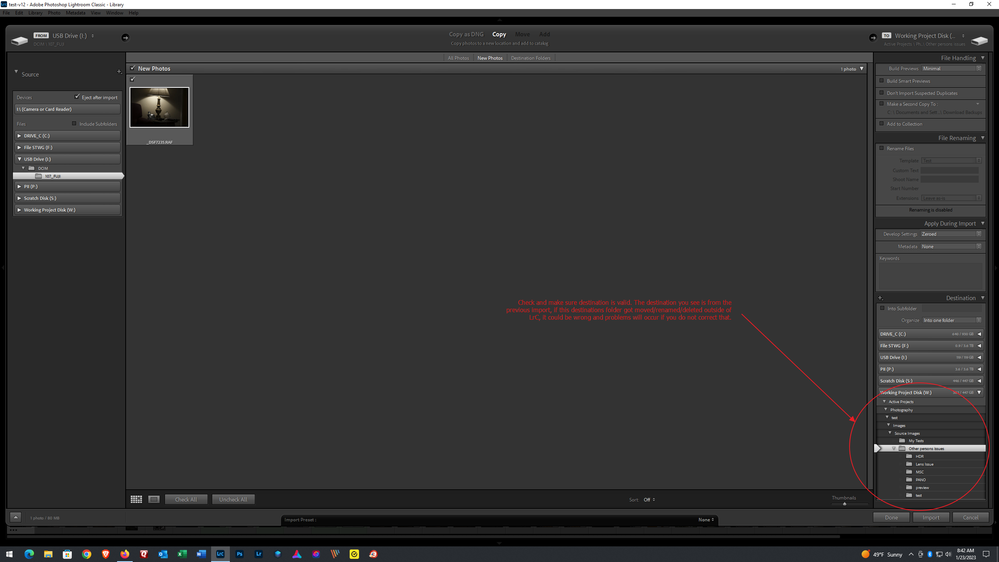Viewport: 999px width, 562px height.
Task: Click the source drive icon beside FROM
Action: click(x=20, y=40)
